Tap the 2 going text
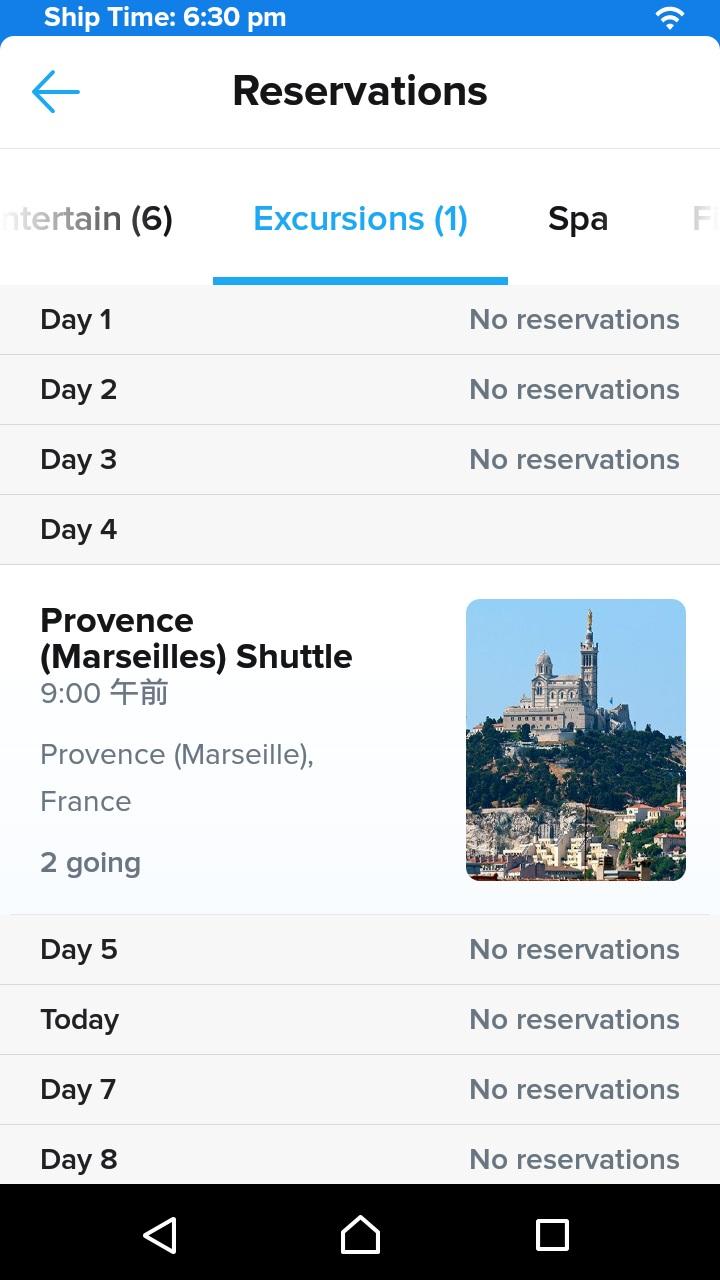The image size is (720, 1280). [90, 863]
